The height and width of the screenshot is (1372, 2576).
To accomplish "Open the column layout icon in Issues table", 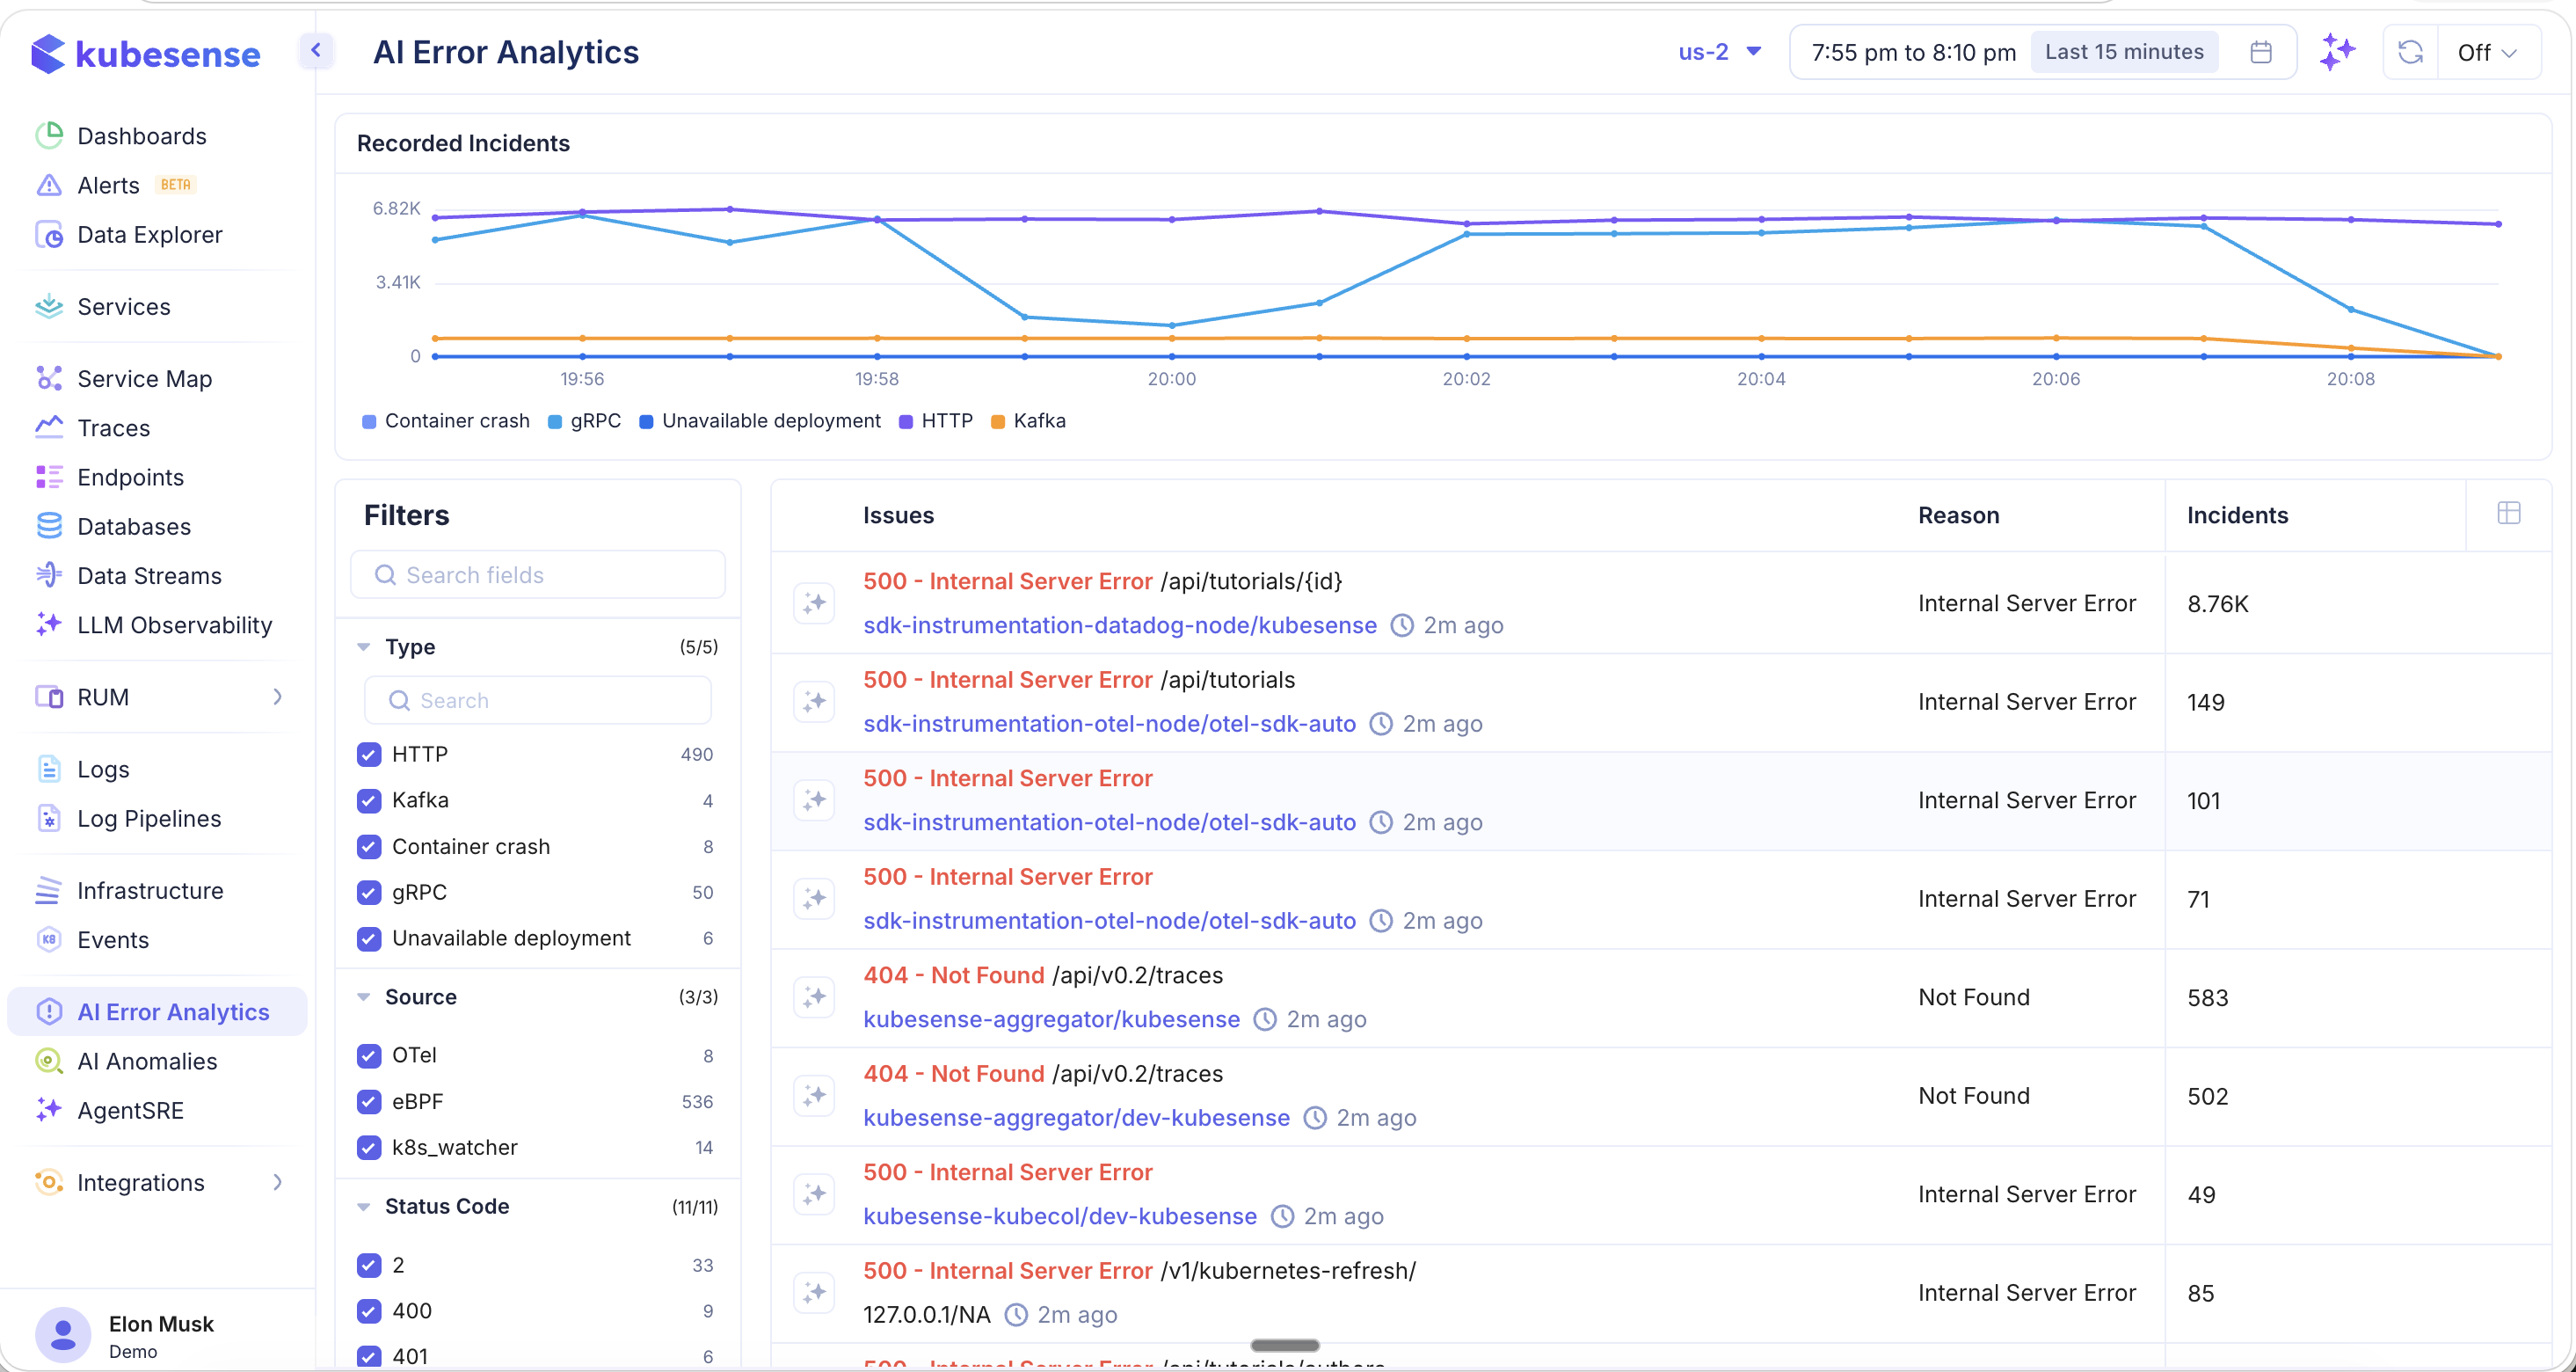I will (x=2508, y=513).
